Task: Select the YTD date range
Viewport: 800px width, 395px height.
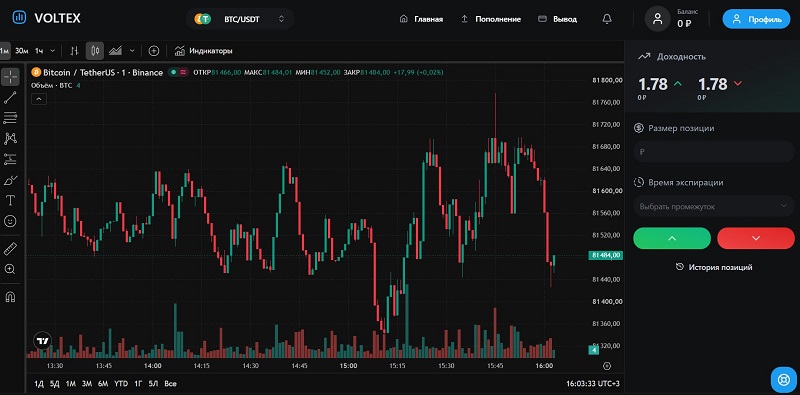Action: pos(121,384)
